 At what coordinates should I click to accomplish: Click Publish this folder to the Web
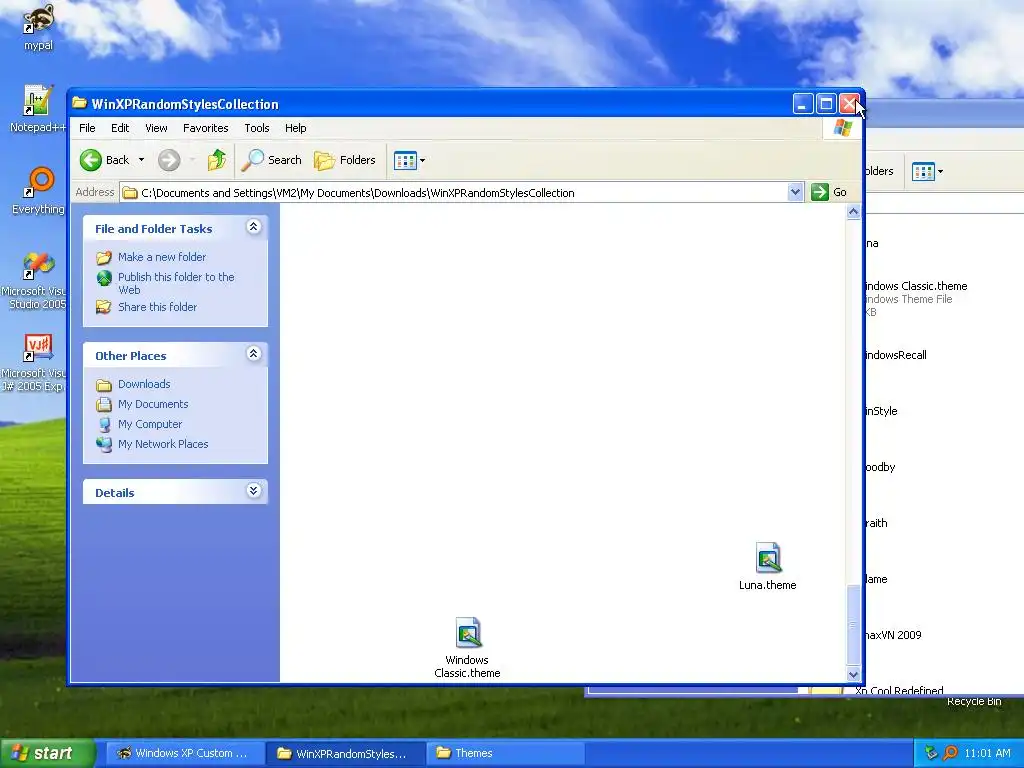(x=176, y=283)
